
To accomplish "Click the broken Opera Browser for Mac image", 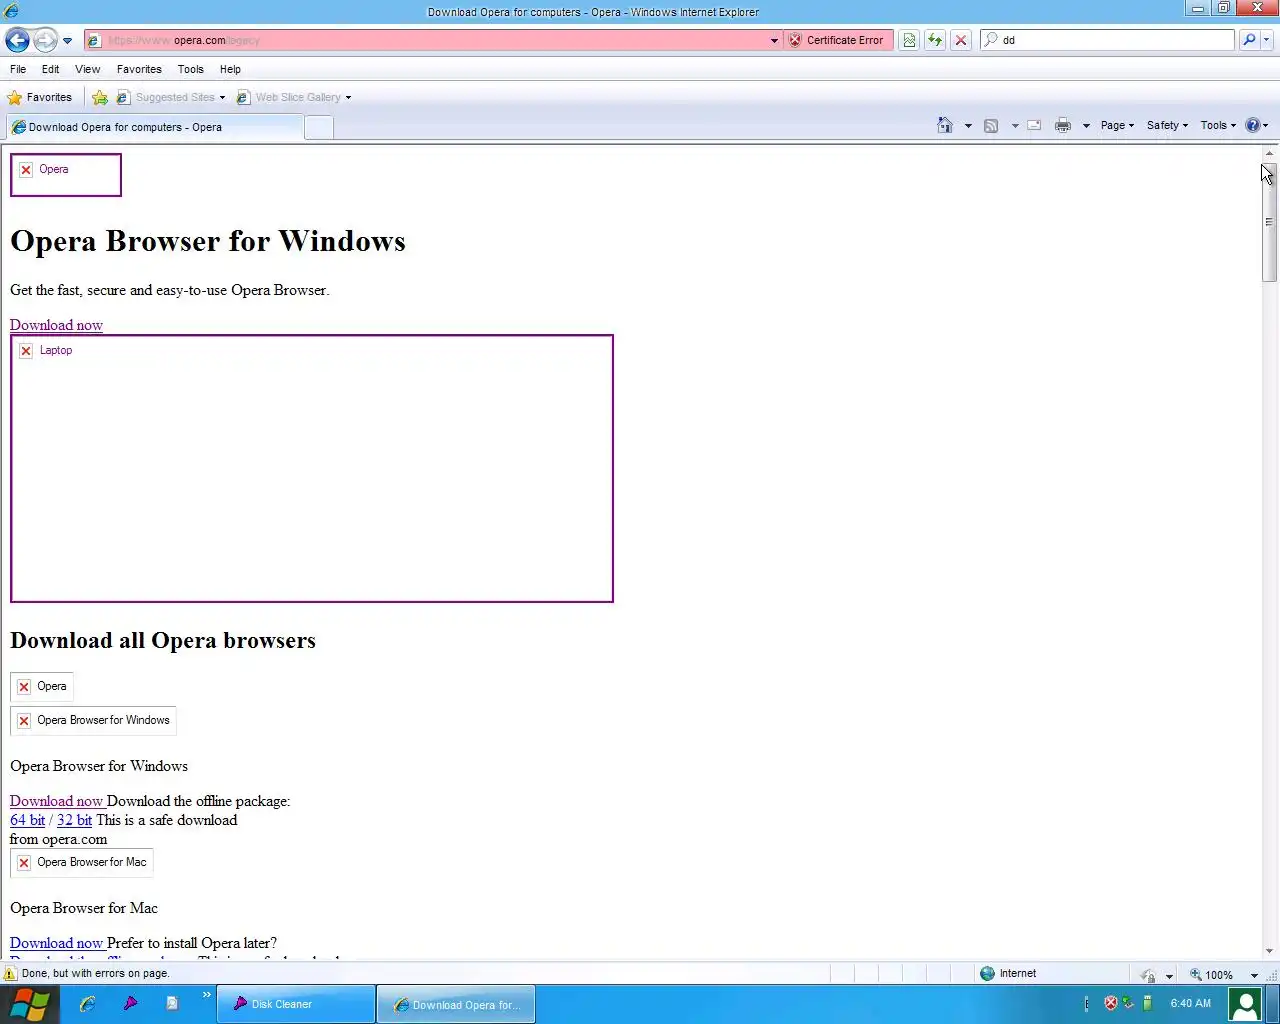I will pyautogui.click(x=82, y=862).
